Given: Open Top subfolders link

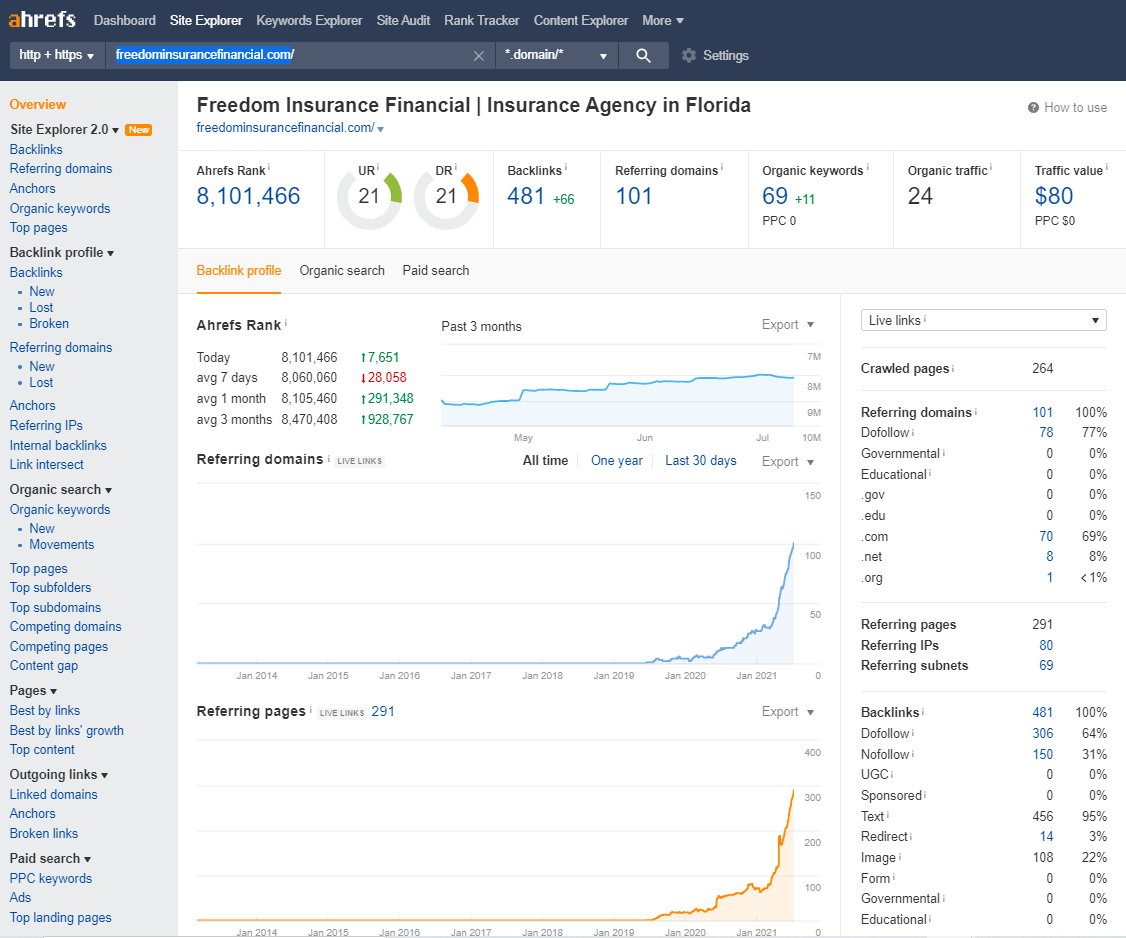Looking at the screenshot, I should tap(50, 588).
